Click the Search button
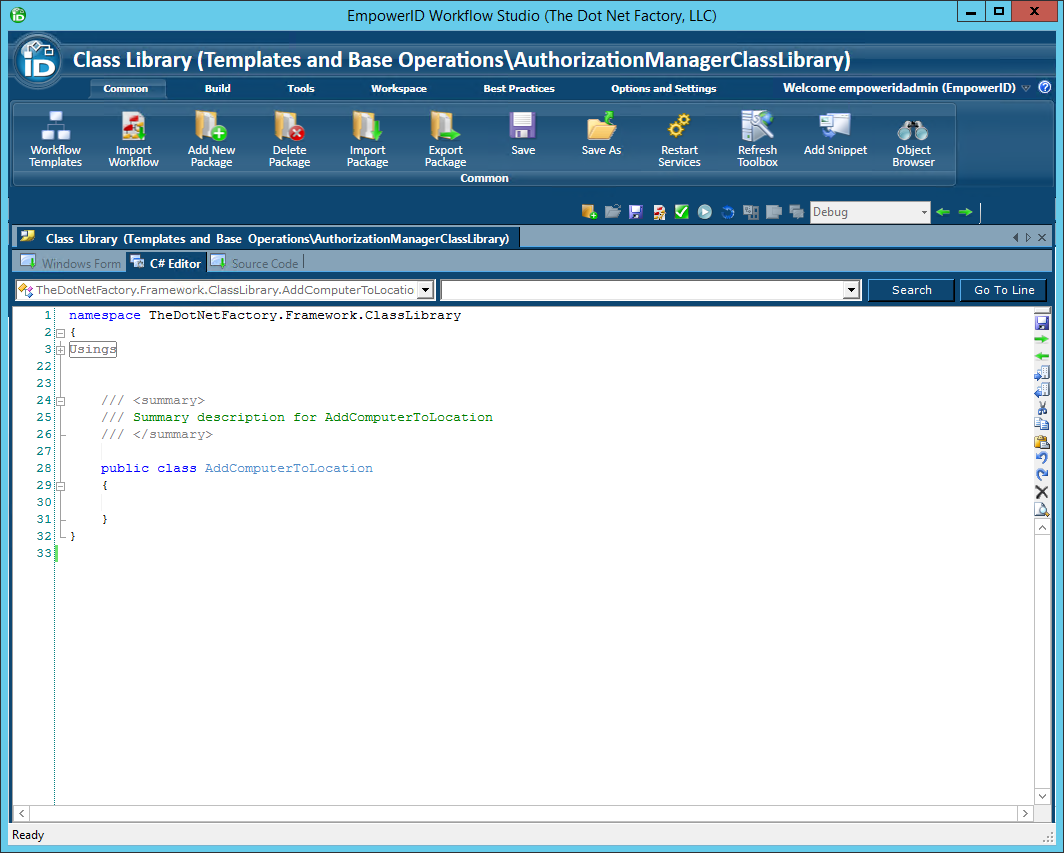The image size is (1064, 853). [x=911, y=290]
